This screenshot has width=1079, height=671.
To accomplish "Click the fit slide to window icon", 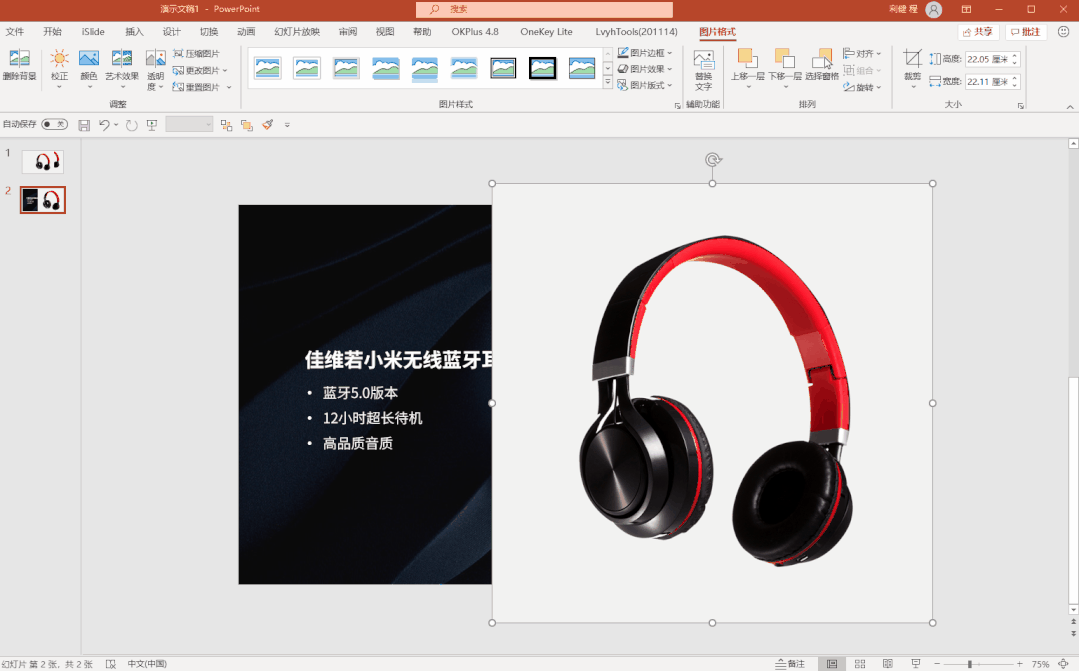I will pyautogui.click(x=1064, y=664).
